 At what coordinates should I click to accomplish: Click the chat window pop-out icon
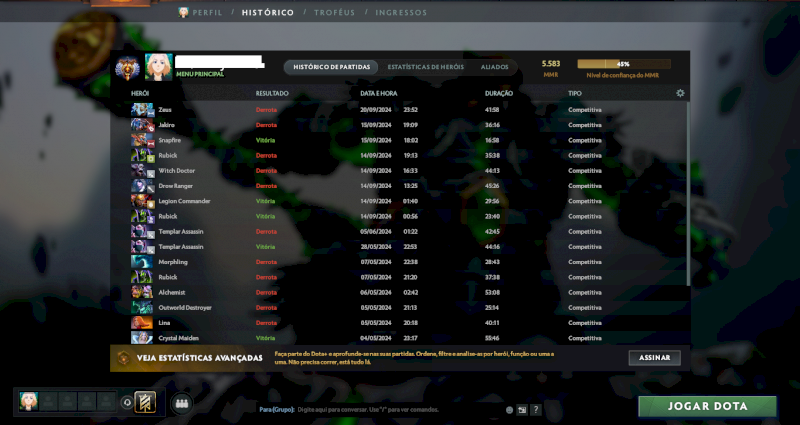522,410
